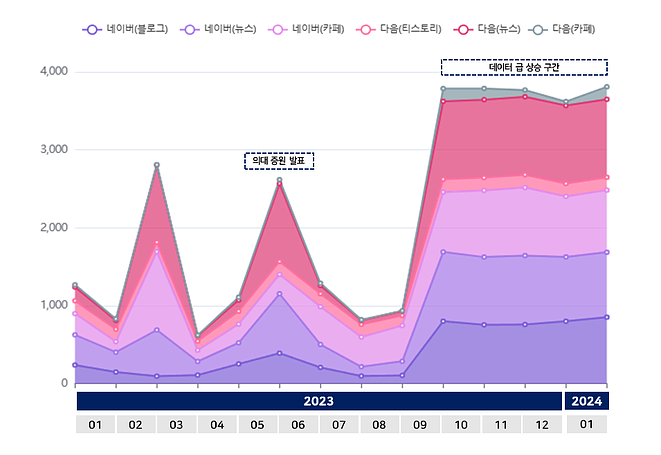This screenshot has width=661, height=455.
Task: Select the 2023 year band
Action: [319, 401]
